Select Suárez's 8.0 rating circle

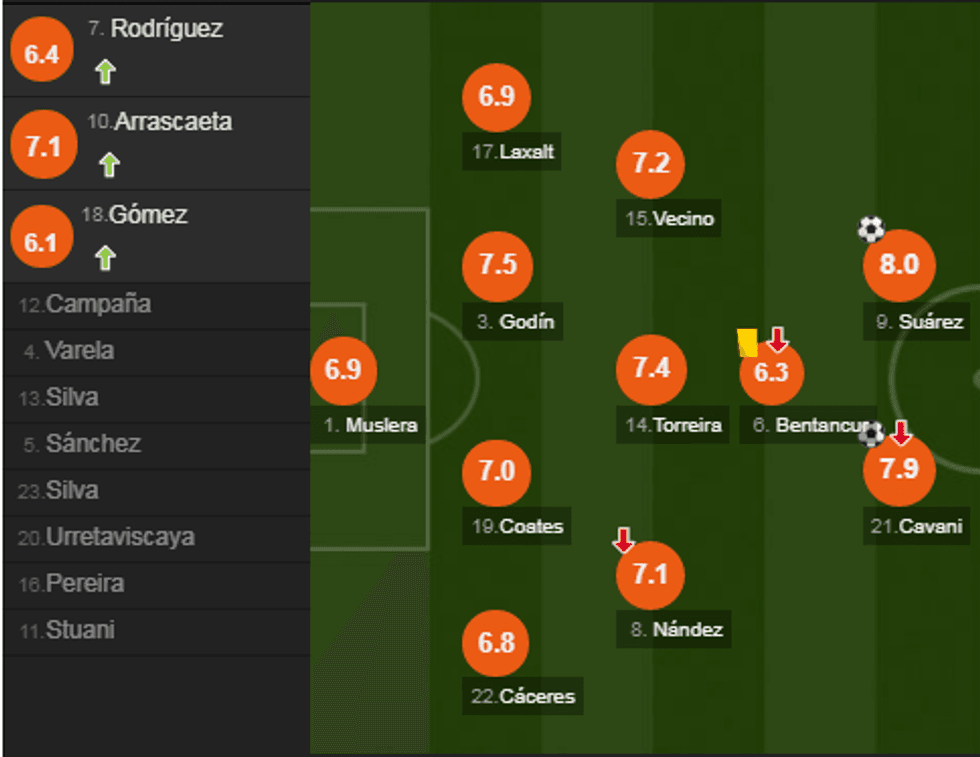(x=898, y=265)
